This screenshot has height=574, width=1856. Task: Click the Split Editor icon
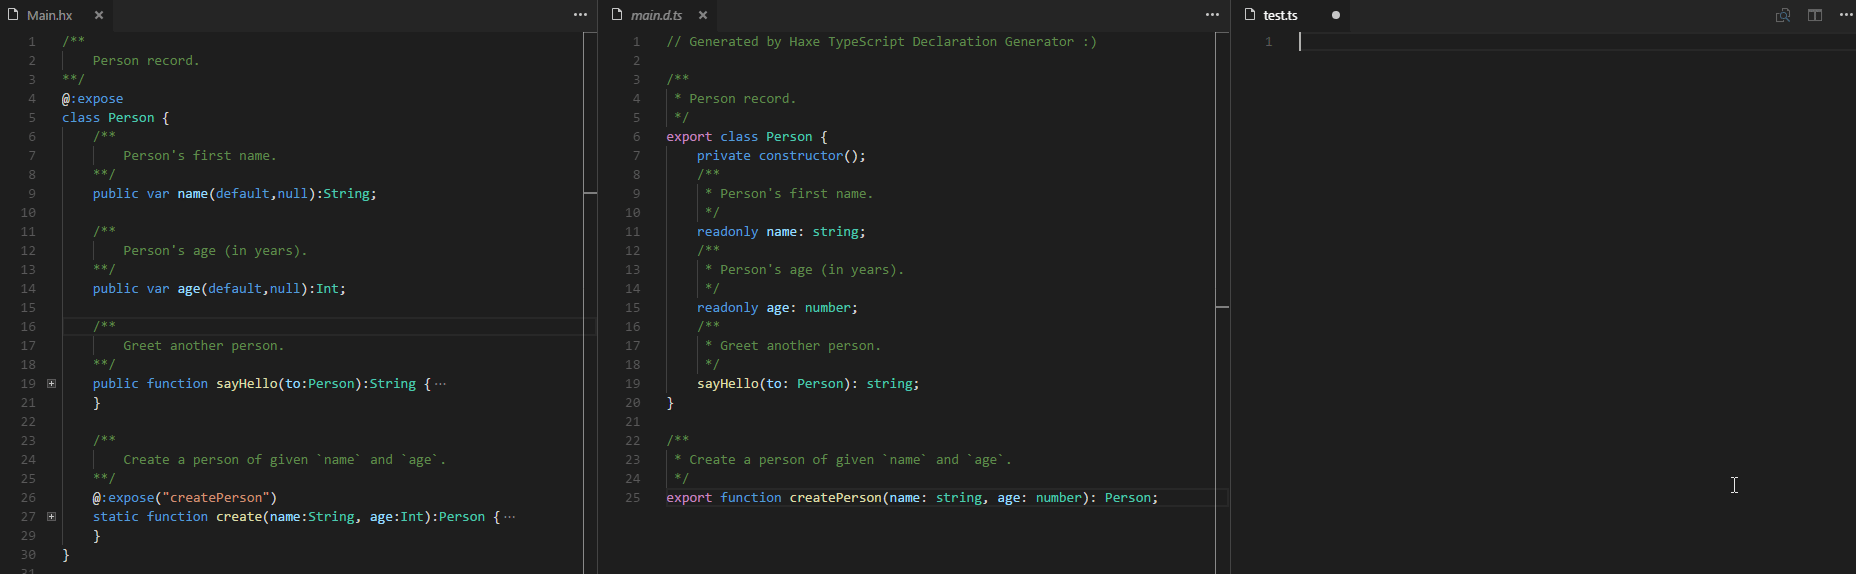pos(1814,15)
